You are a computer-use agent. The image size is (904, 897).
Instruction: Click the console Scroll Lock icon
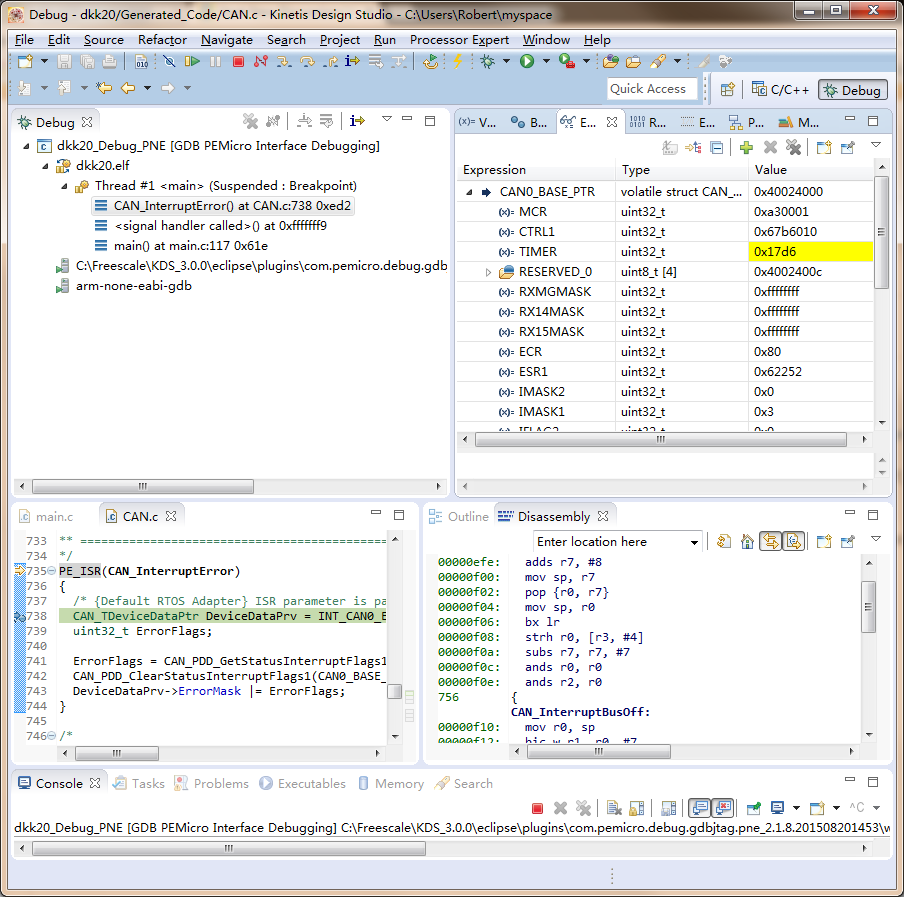pos(636,808)
